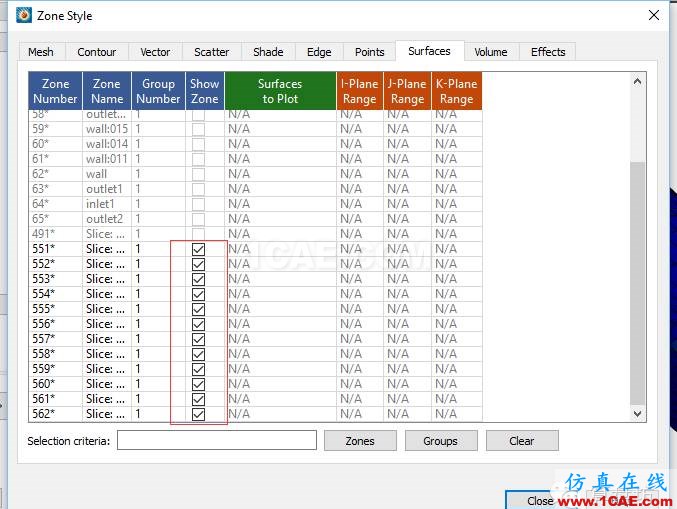Click the Selection criteria text field
Screen dimensions: 677x509
pyautogui.click(x=216, y=441)
